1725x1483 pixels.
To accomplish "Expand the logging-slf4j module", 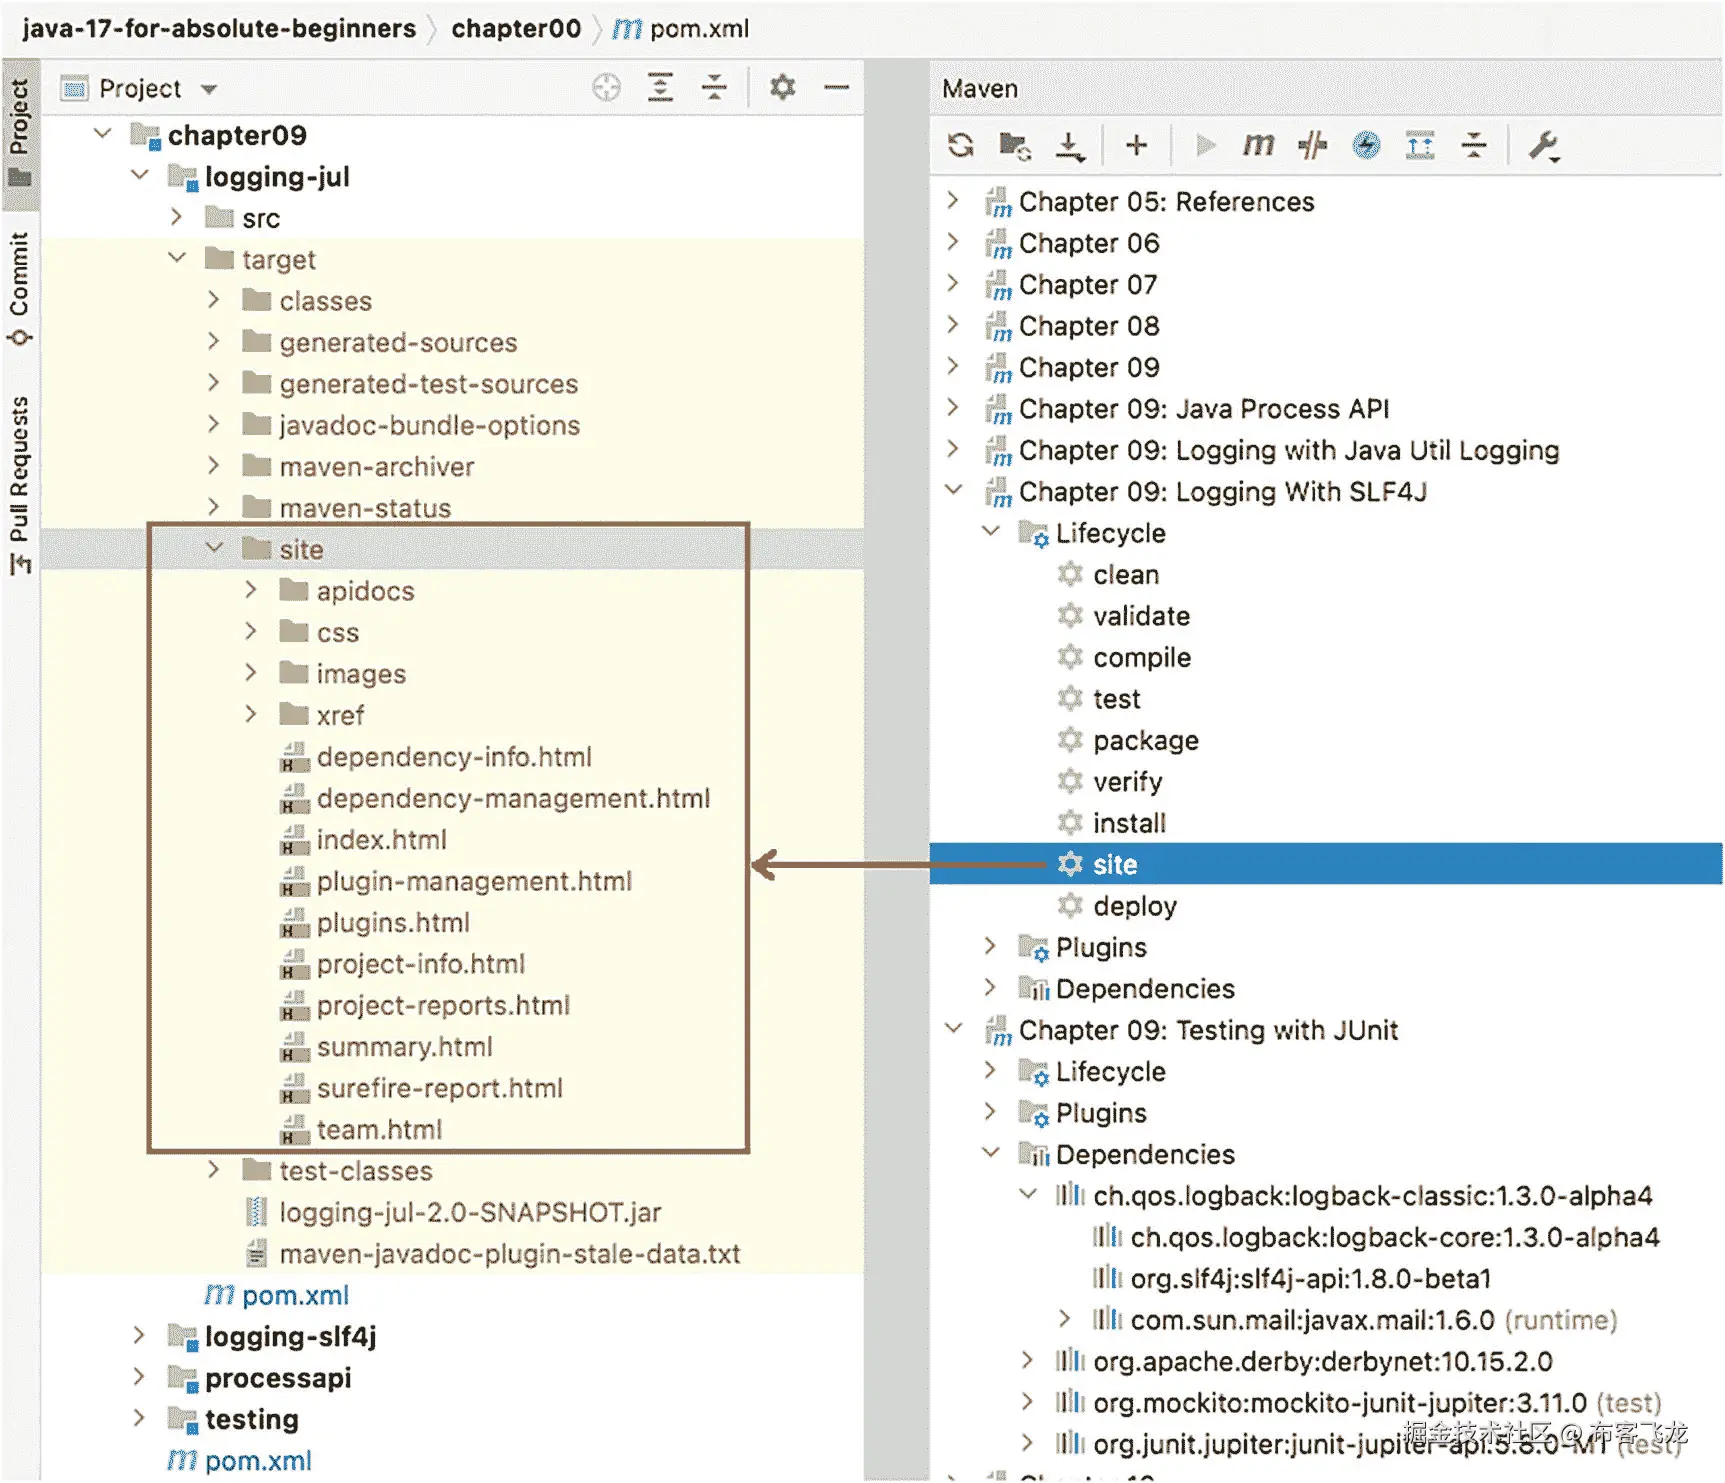I will pos(139,1336).
